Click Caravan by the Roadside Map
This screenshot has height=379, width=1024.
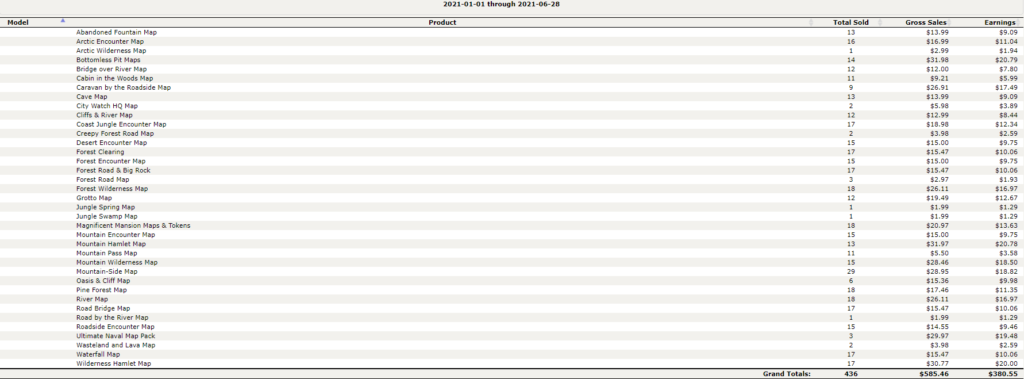coord(123,87)
